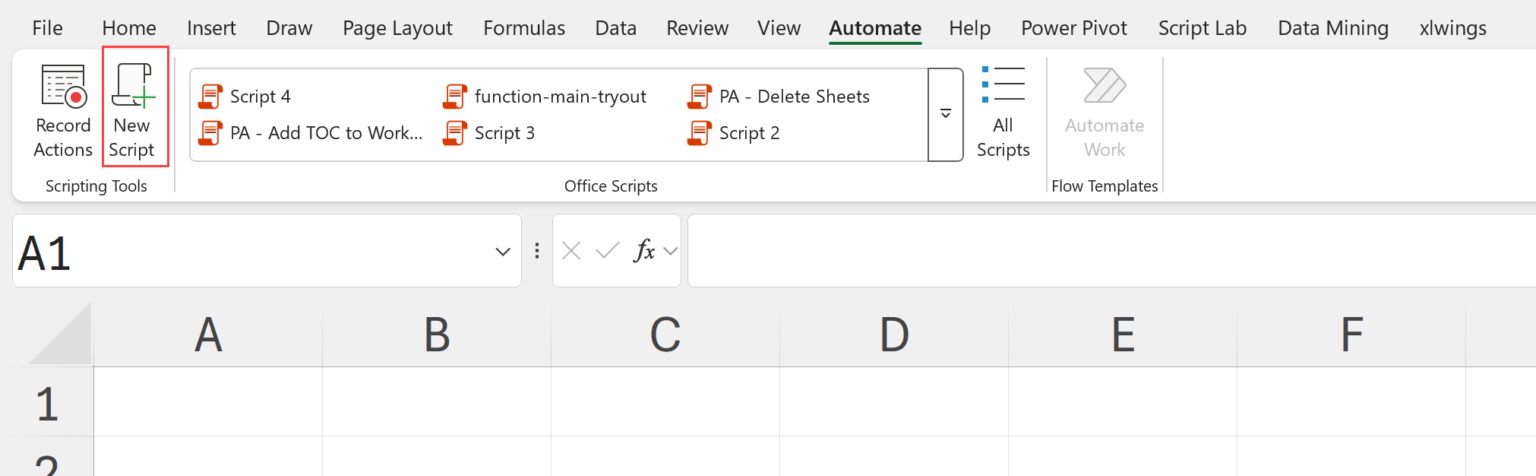Open Script 2 from gallery
The image size is (1536, 476).
click(748, 132)
